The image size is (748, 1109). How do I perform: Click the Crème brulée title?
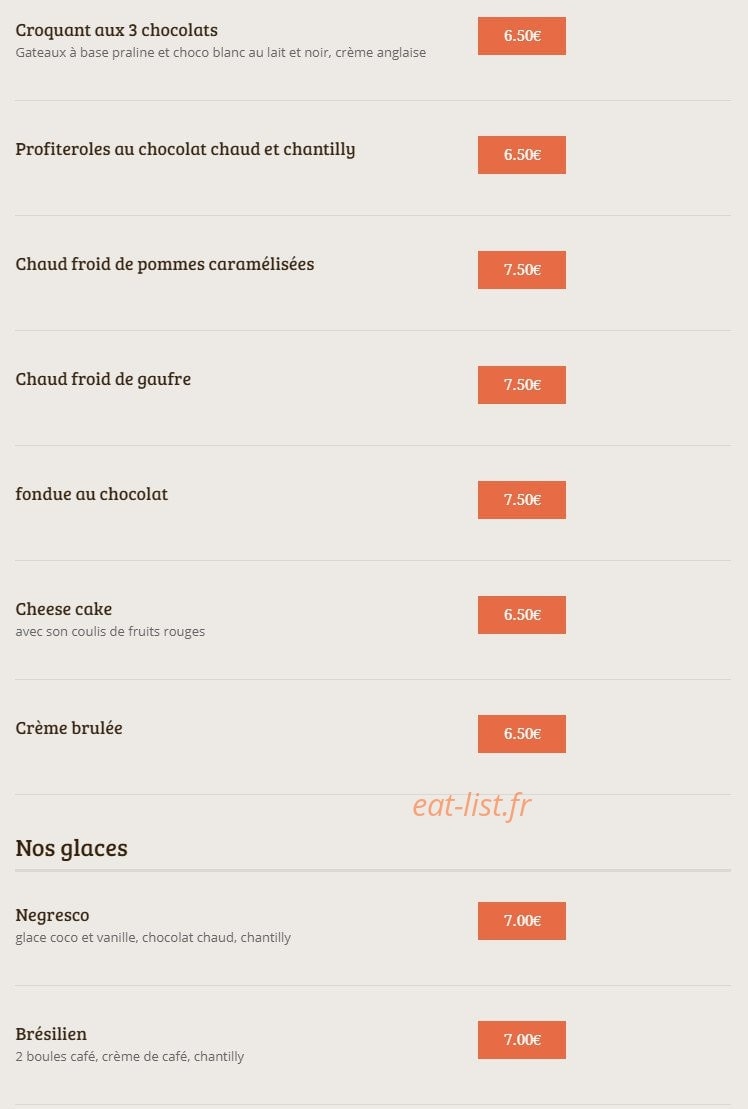tap(69, 728)
